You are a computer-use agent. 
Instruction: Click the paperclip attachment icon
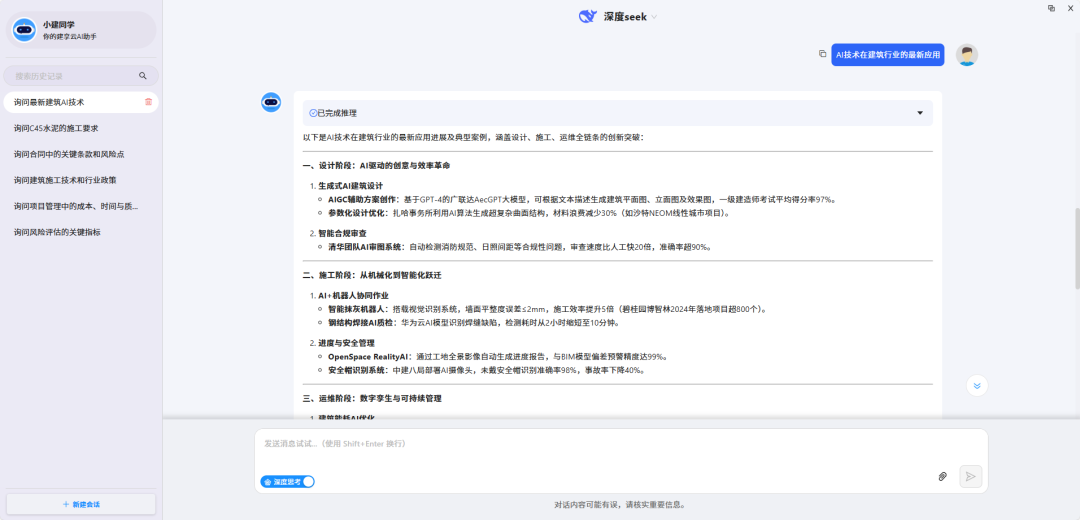[942, 476]
